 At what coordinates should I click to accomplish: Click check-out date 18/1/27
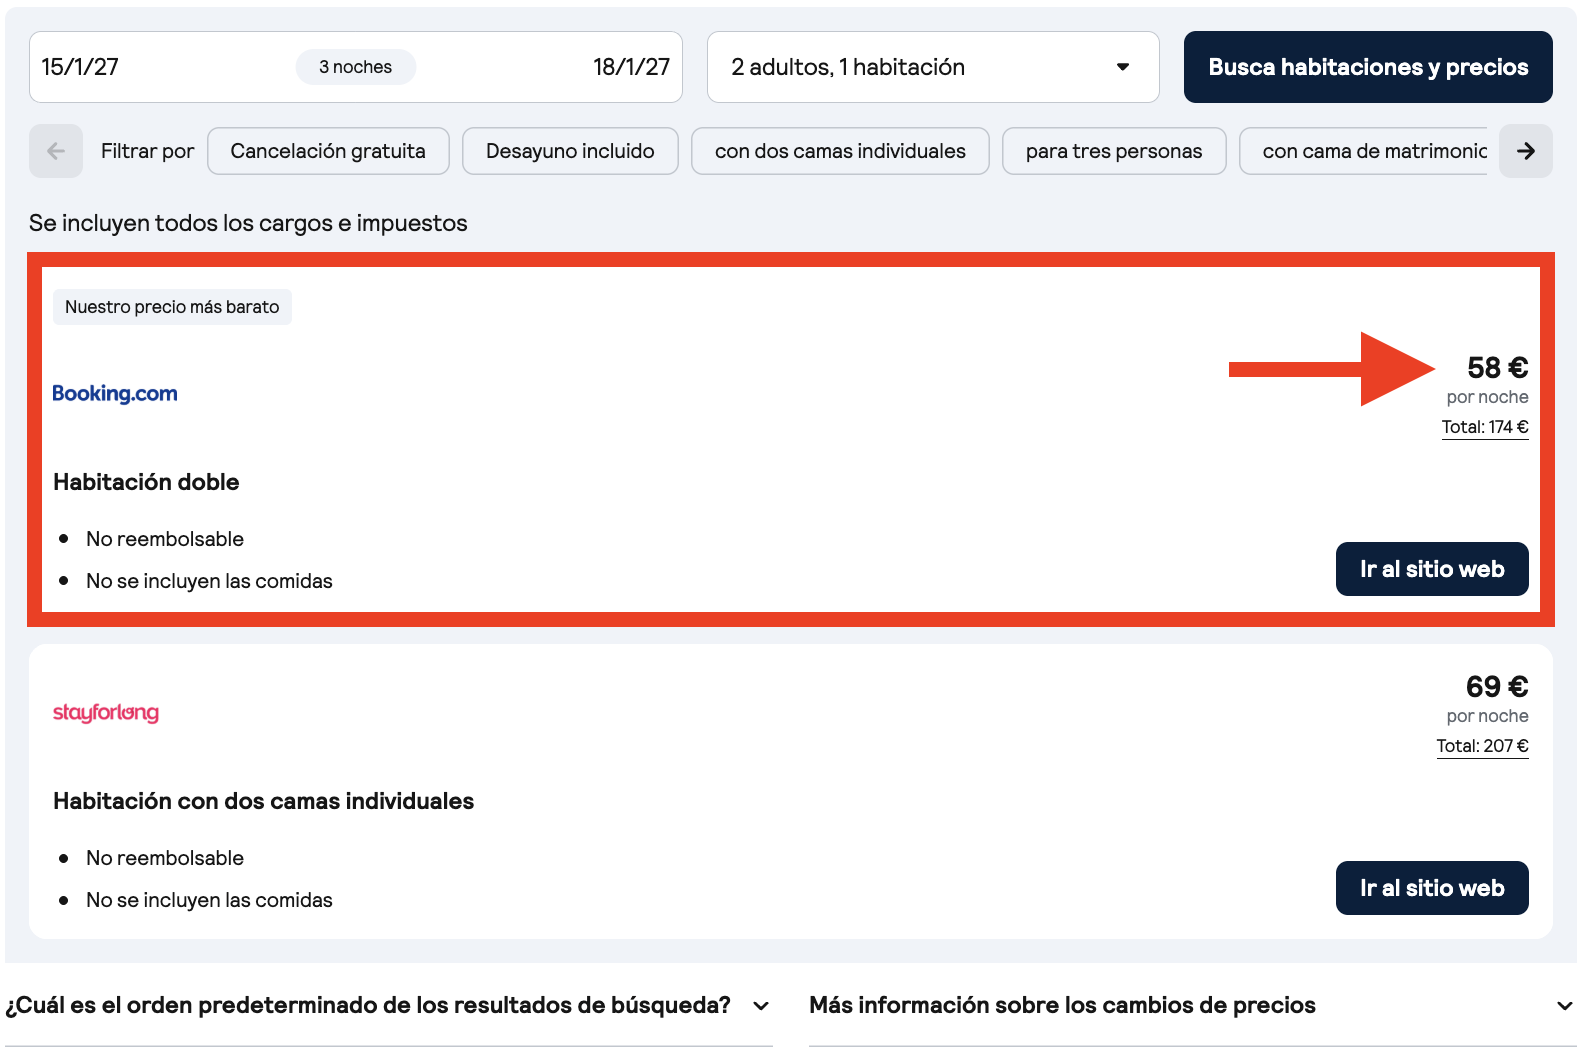pos(631,67)
